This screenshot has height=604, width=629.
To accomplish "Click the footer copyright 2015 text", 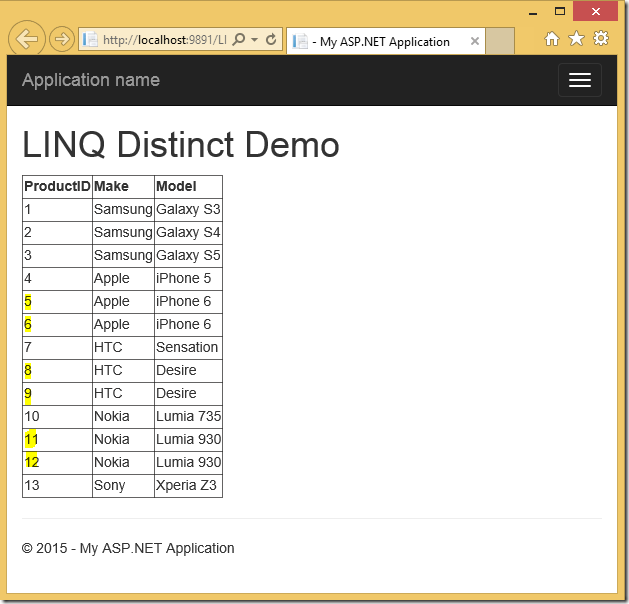I will tap(128, 548).
